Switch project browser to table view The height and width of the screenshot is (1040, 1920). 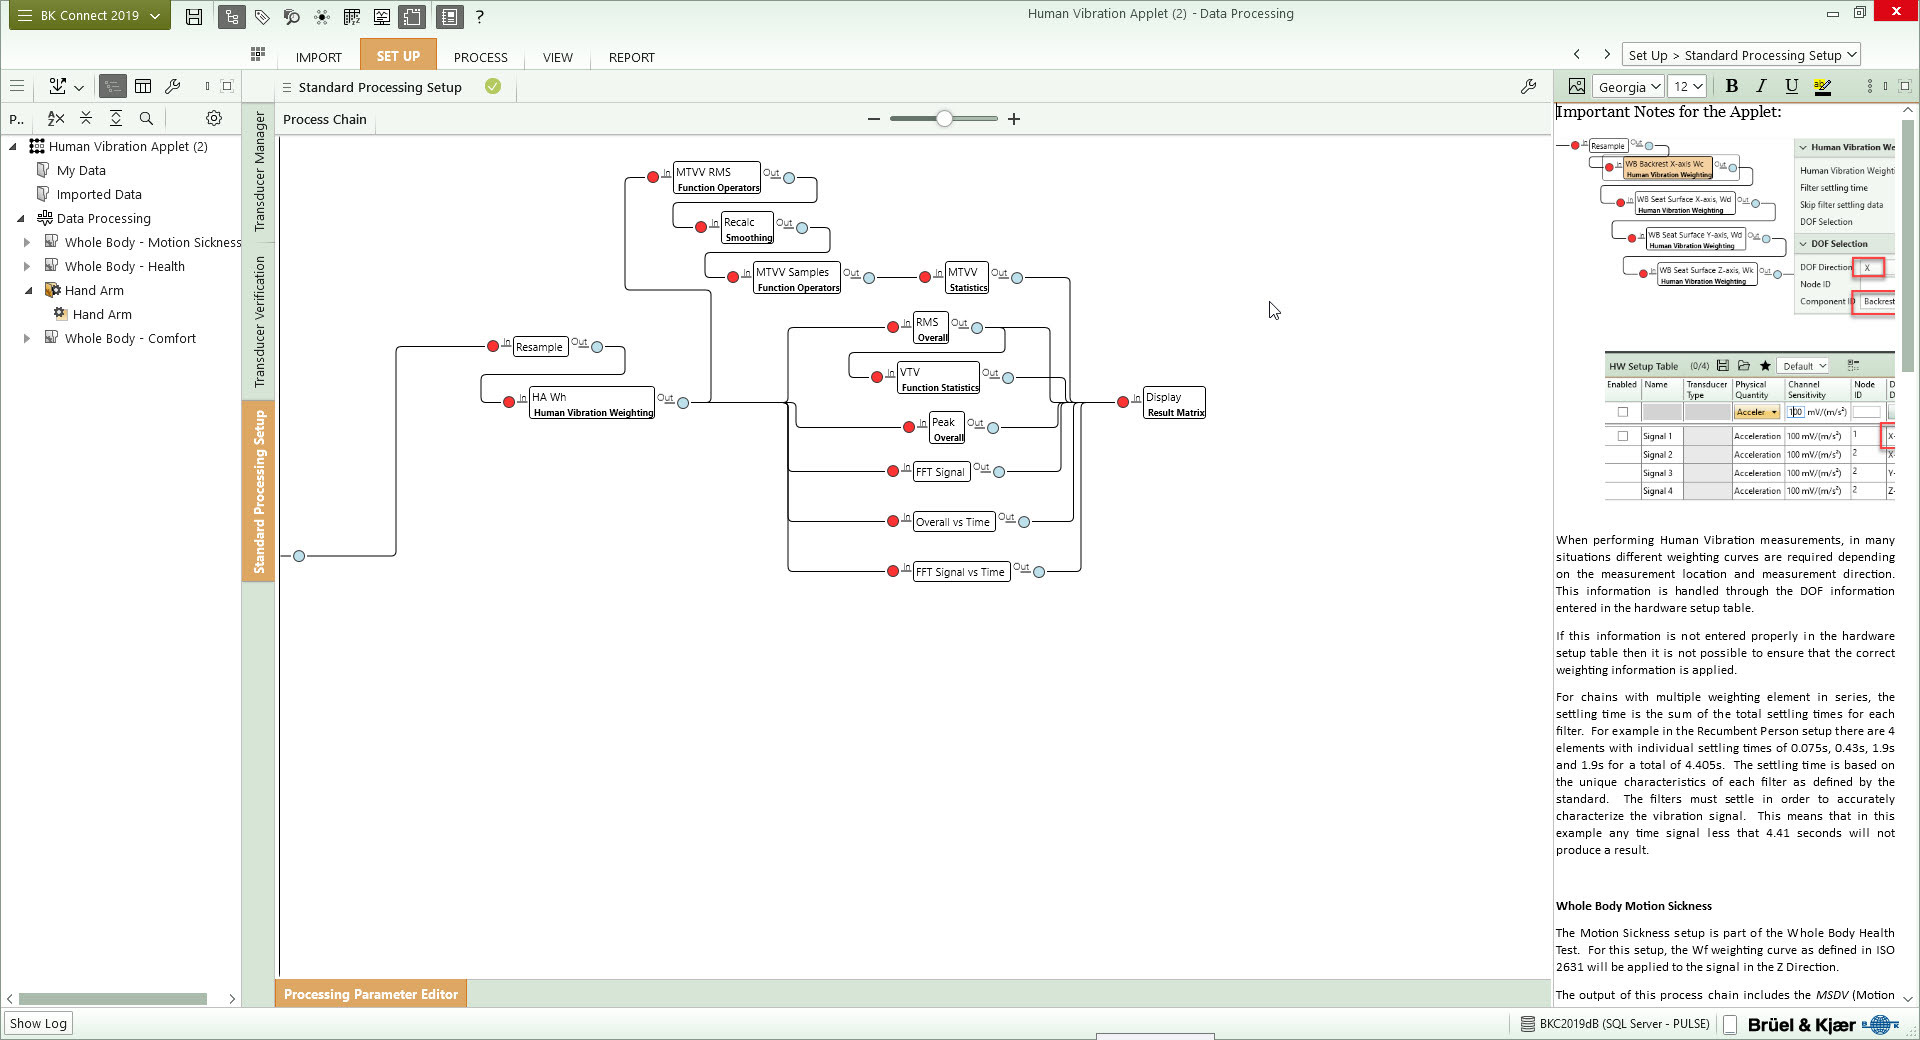click(143, 87)
